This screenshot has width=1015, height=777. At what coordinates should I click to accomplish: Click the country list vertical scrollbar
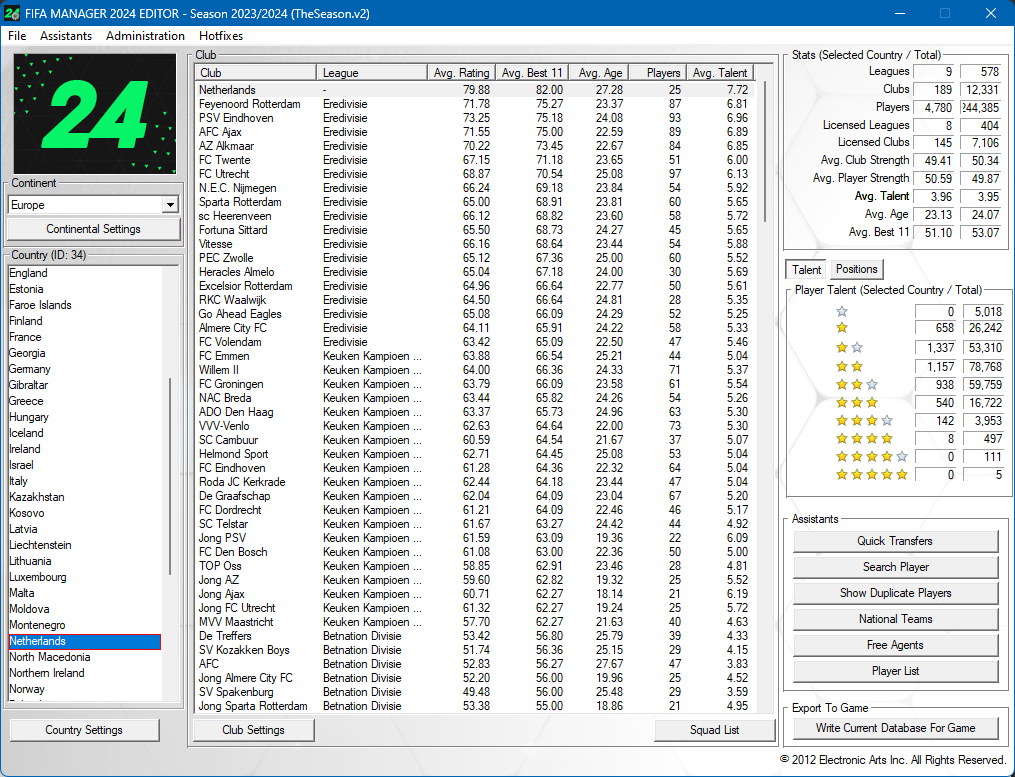tap(171, 476)
